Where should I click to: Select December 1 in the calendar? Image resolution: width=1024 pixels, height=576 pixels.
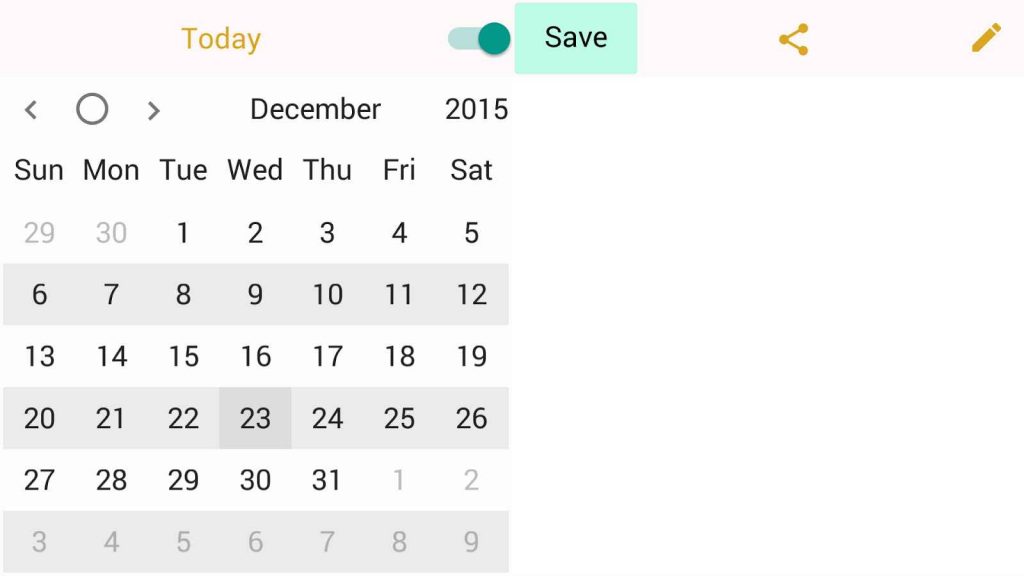click(183, 233)
